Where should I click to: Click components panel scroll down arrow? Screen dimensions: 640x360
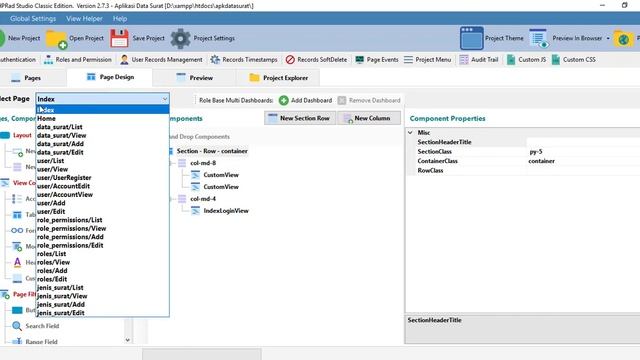pyautogui.click(x=128, y=340)
